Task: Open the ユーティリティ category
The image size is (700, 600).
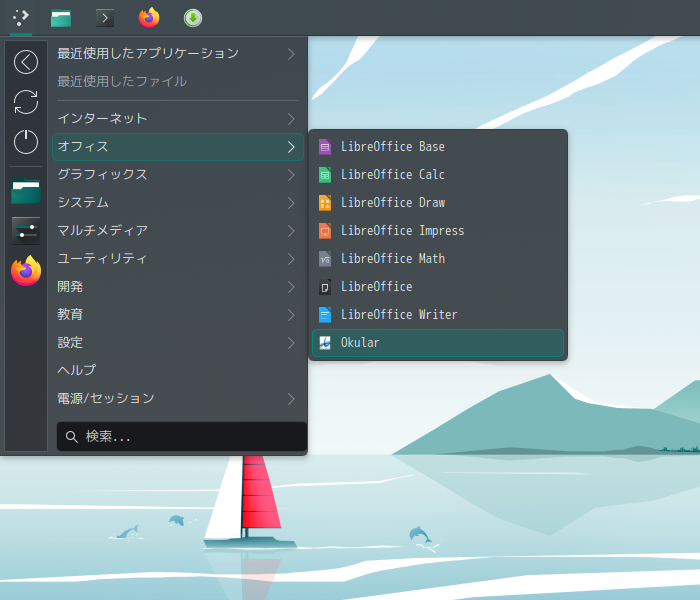Action: point(178,259)
